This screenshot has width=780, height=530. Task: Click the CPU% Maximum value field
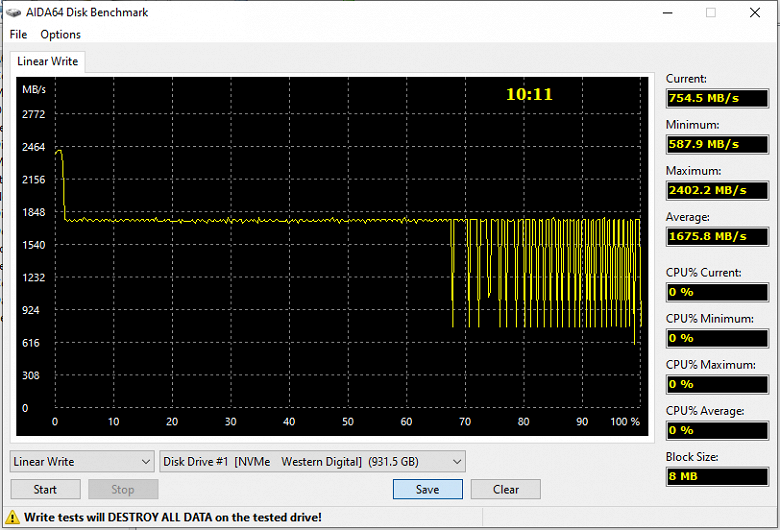pyautogui.click(x=717, y=384)
